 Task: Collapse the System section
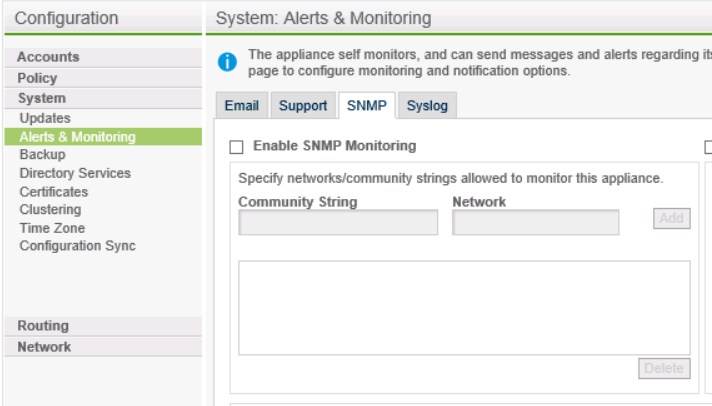42,98
